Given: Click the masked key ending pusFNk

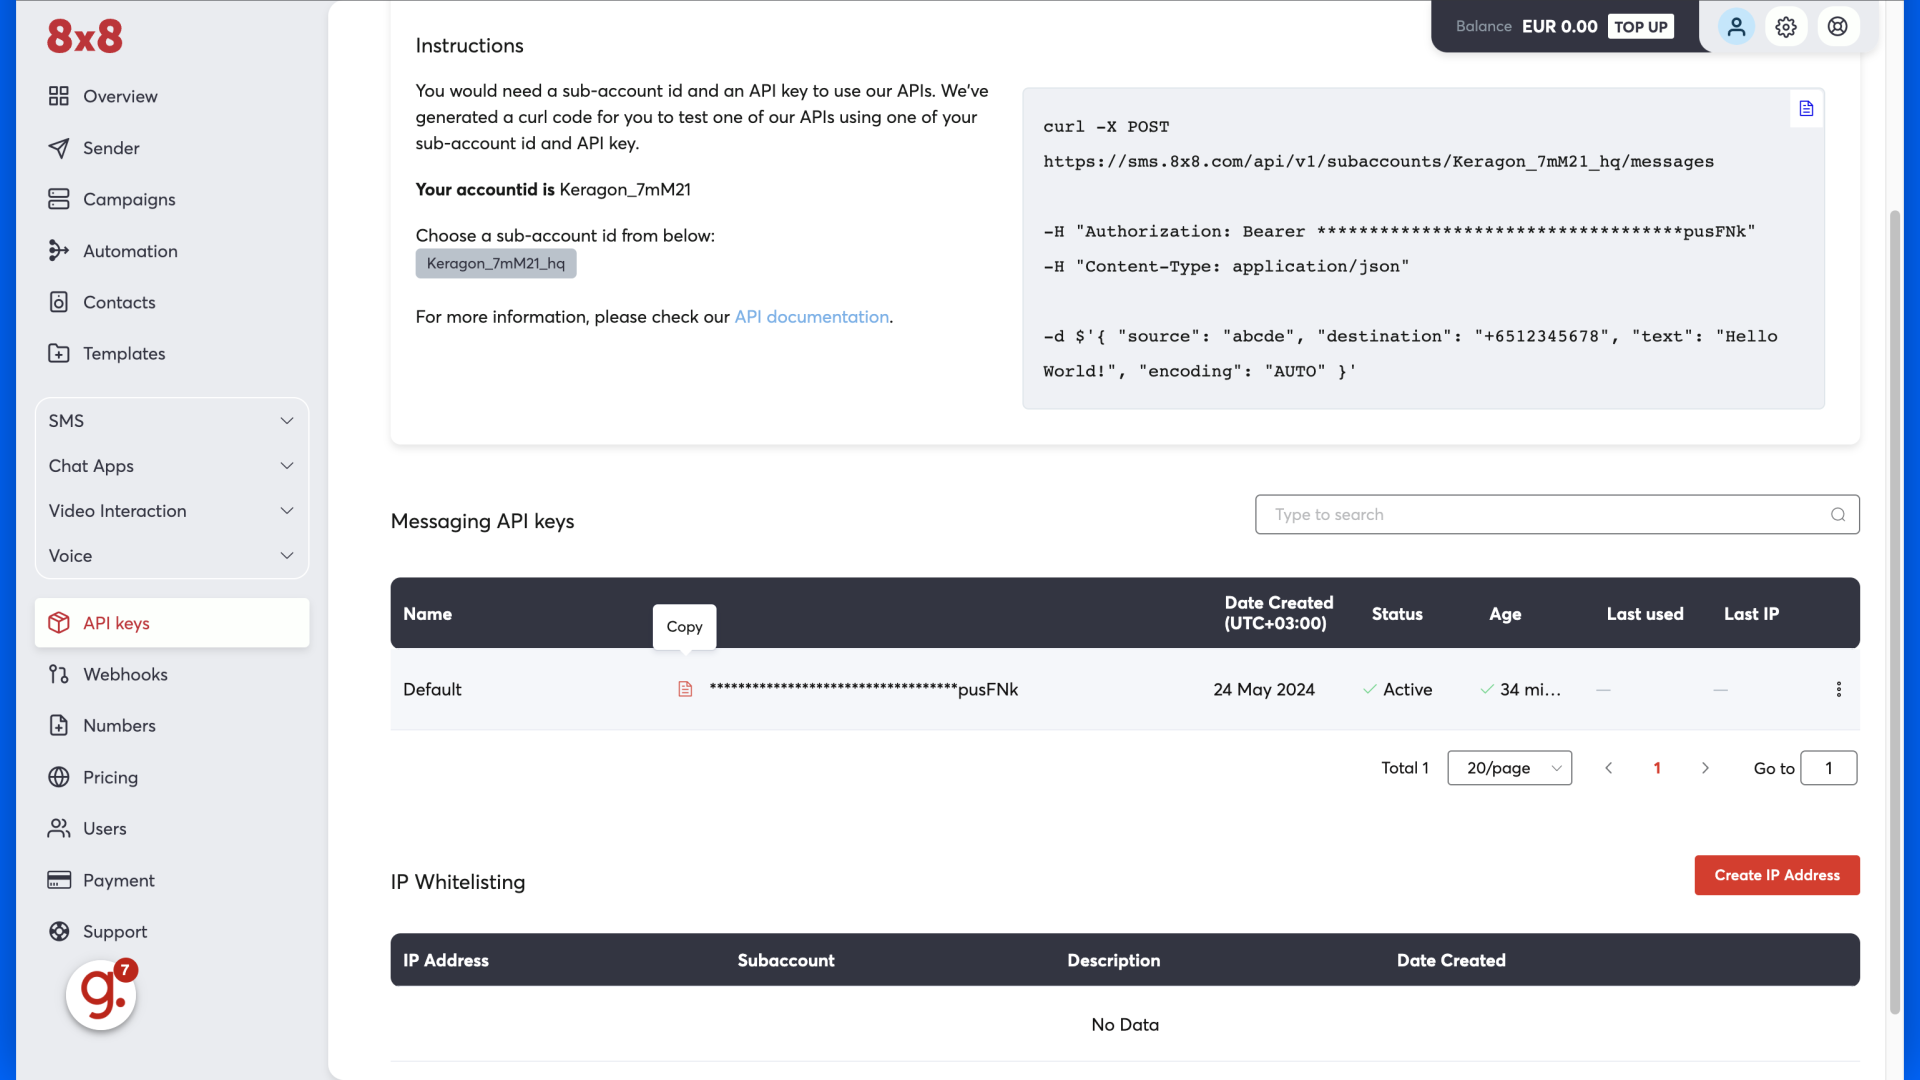Looking at the screenshot, I should coord(864,690).
